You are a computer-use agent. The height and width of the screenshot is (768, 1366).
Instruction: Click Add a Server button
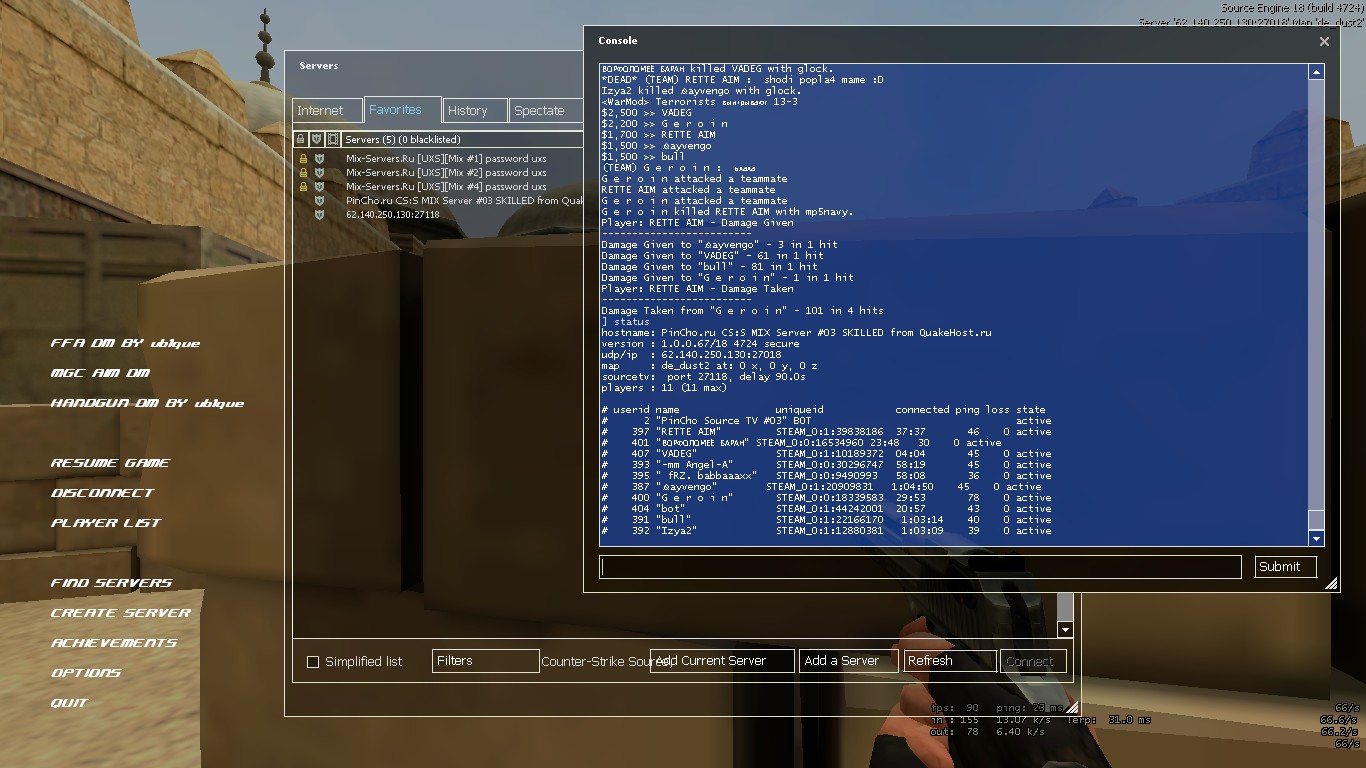(x=847, y=661)
